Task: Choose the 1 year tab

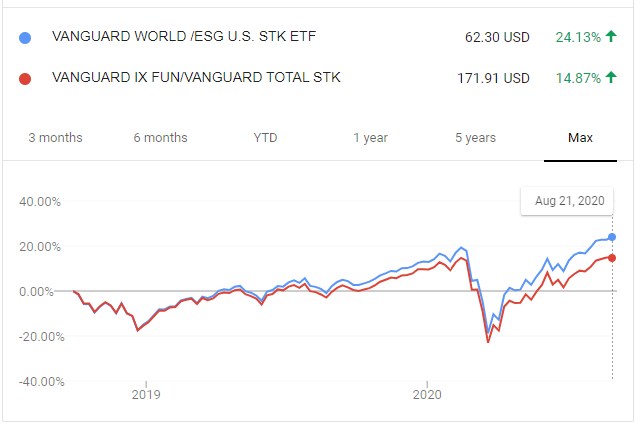Action: [370, 137]
